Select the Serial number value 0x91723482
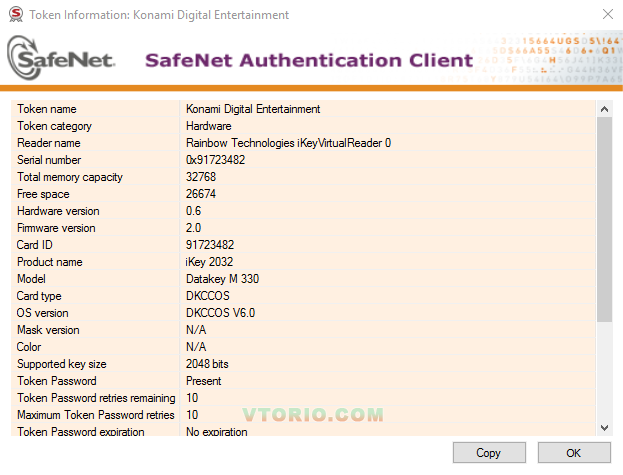This screenshot has width=623, height=475. tap(216, 160)
